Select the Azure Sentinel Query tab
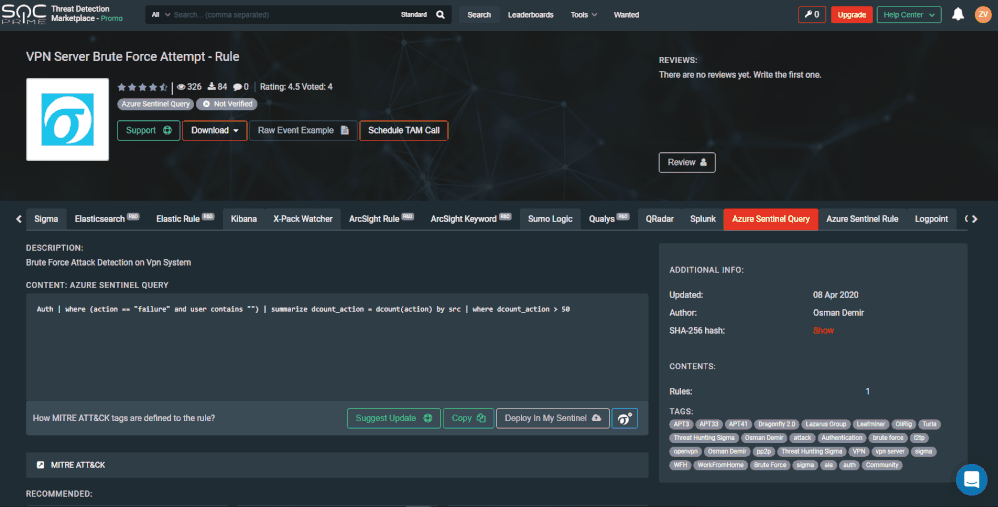Image resolution: width=998 pixels, height=507 pixels. (771, 219)
